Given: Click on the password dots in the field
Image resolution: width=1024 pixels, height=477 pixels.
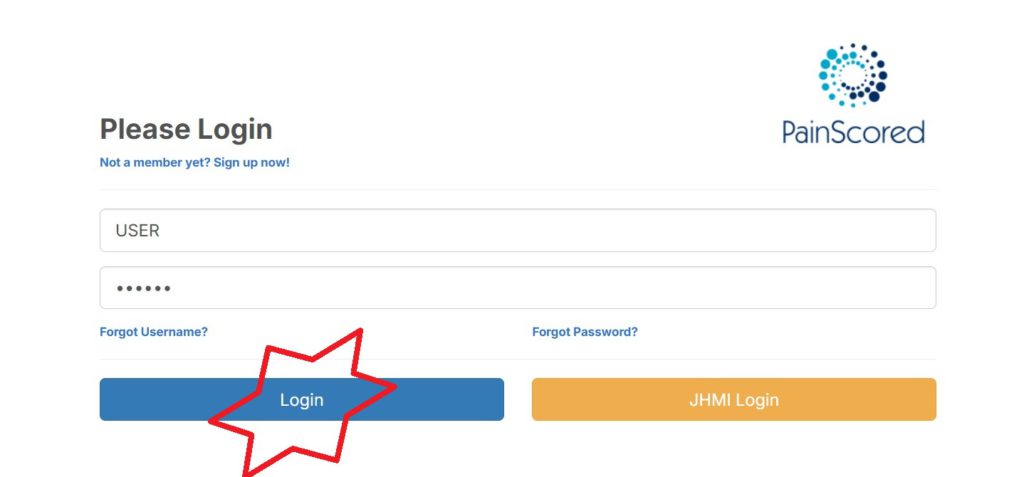Looking at the screenshot, I should [x=144, y=288].
